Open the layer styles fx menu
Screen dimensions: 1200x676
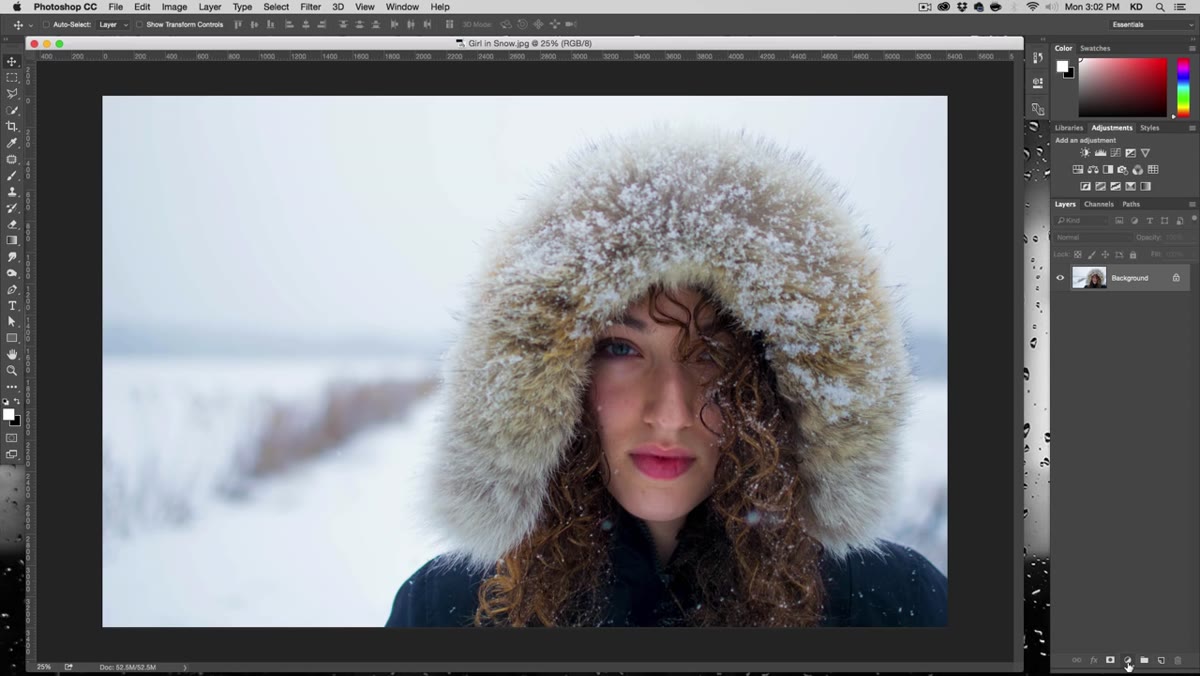click(1093, 660)
